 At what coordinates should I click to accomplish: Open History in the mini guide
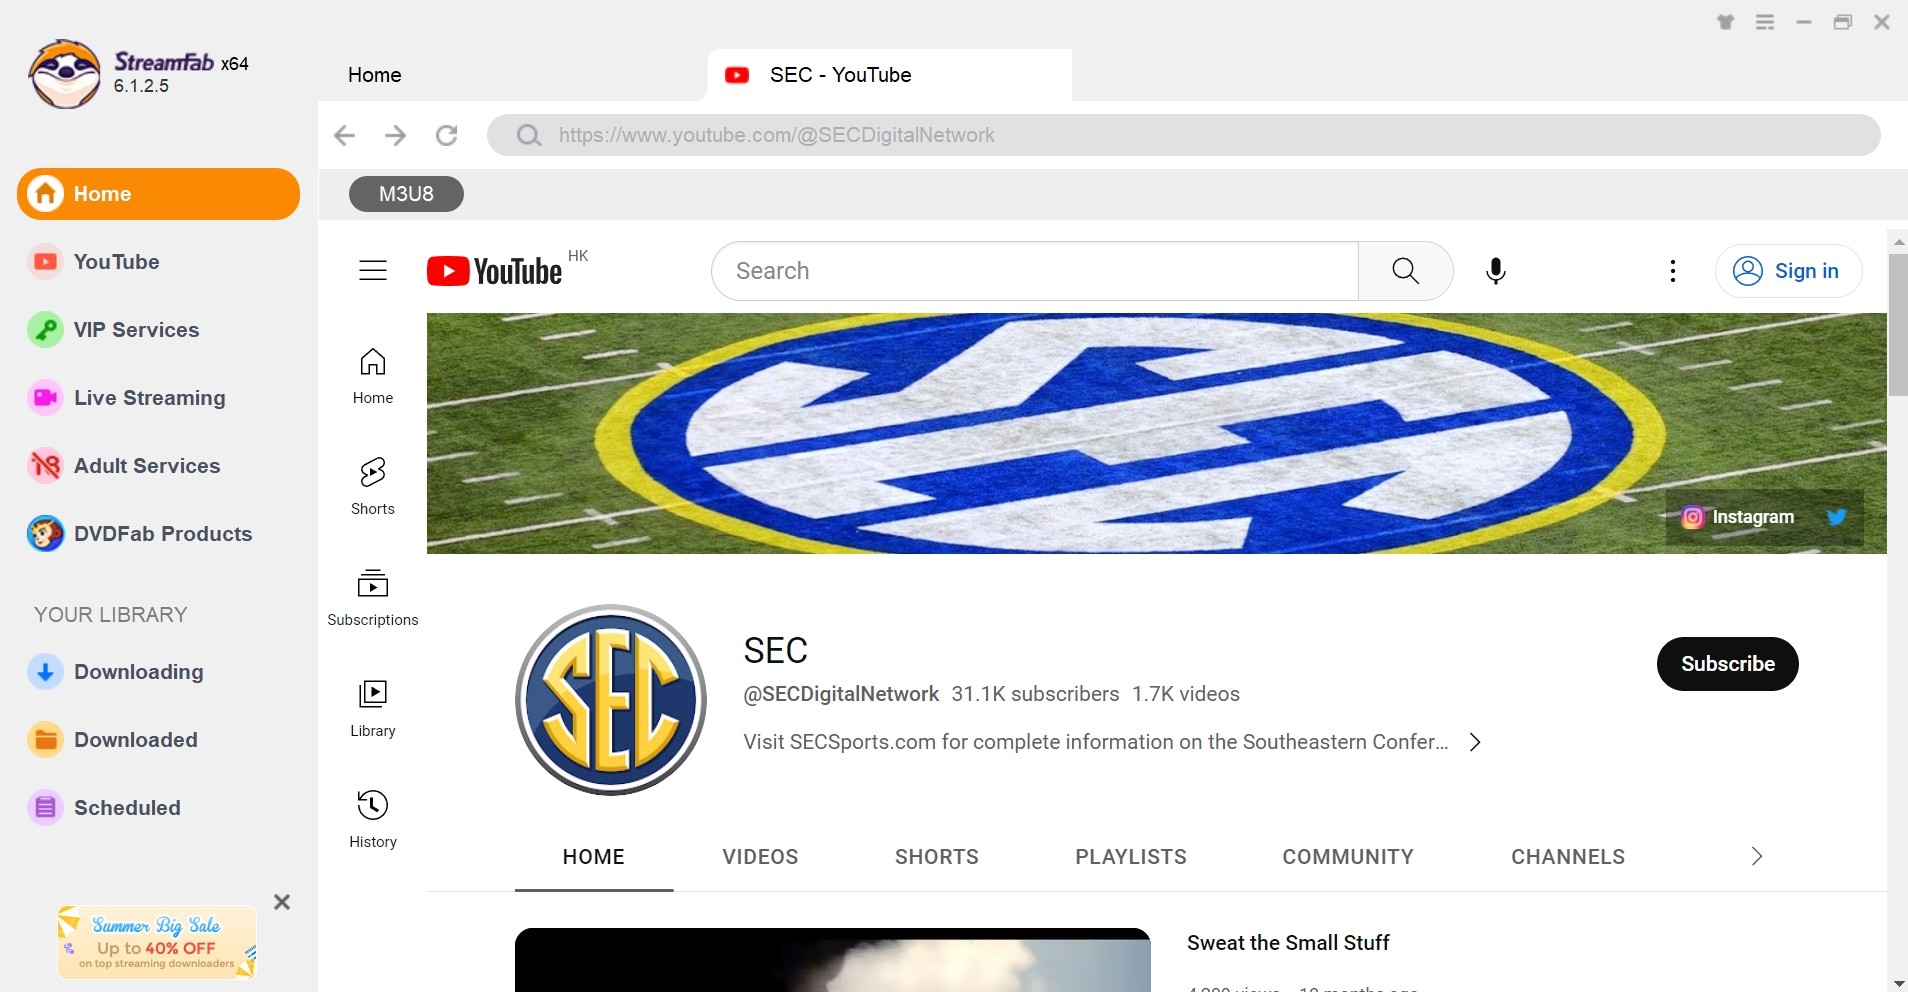coord(373,820)
